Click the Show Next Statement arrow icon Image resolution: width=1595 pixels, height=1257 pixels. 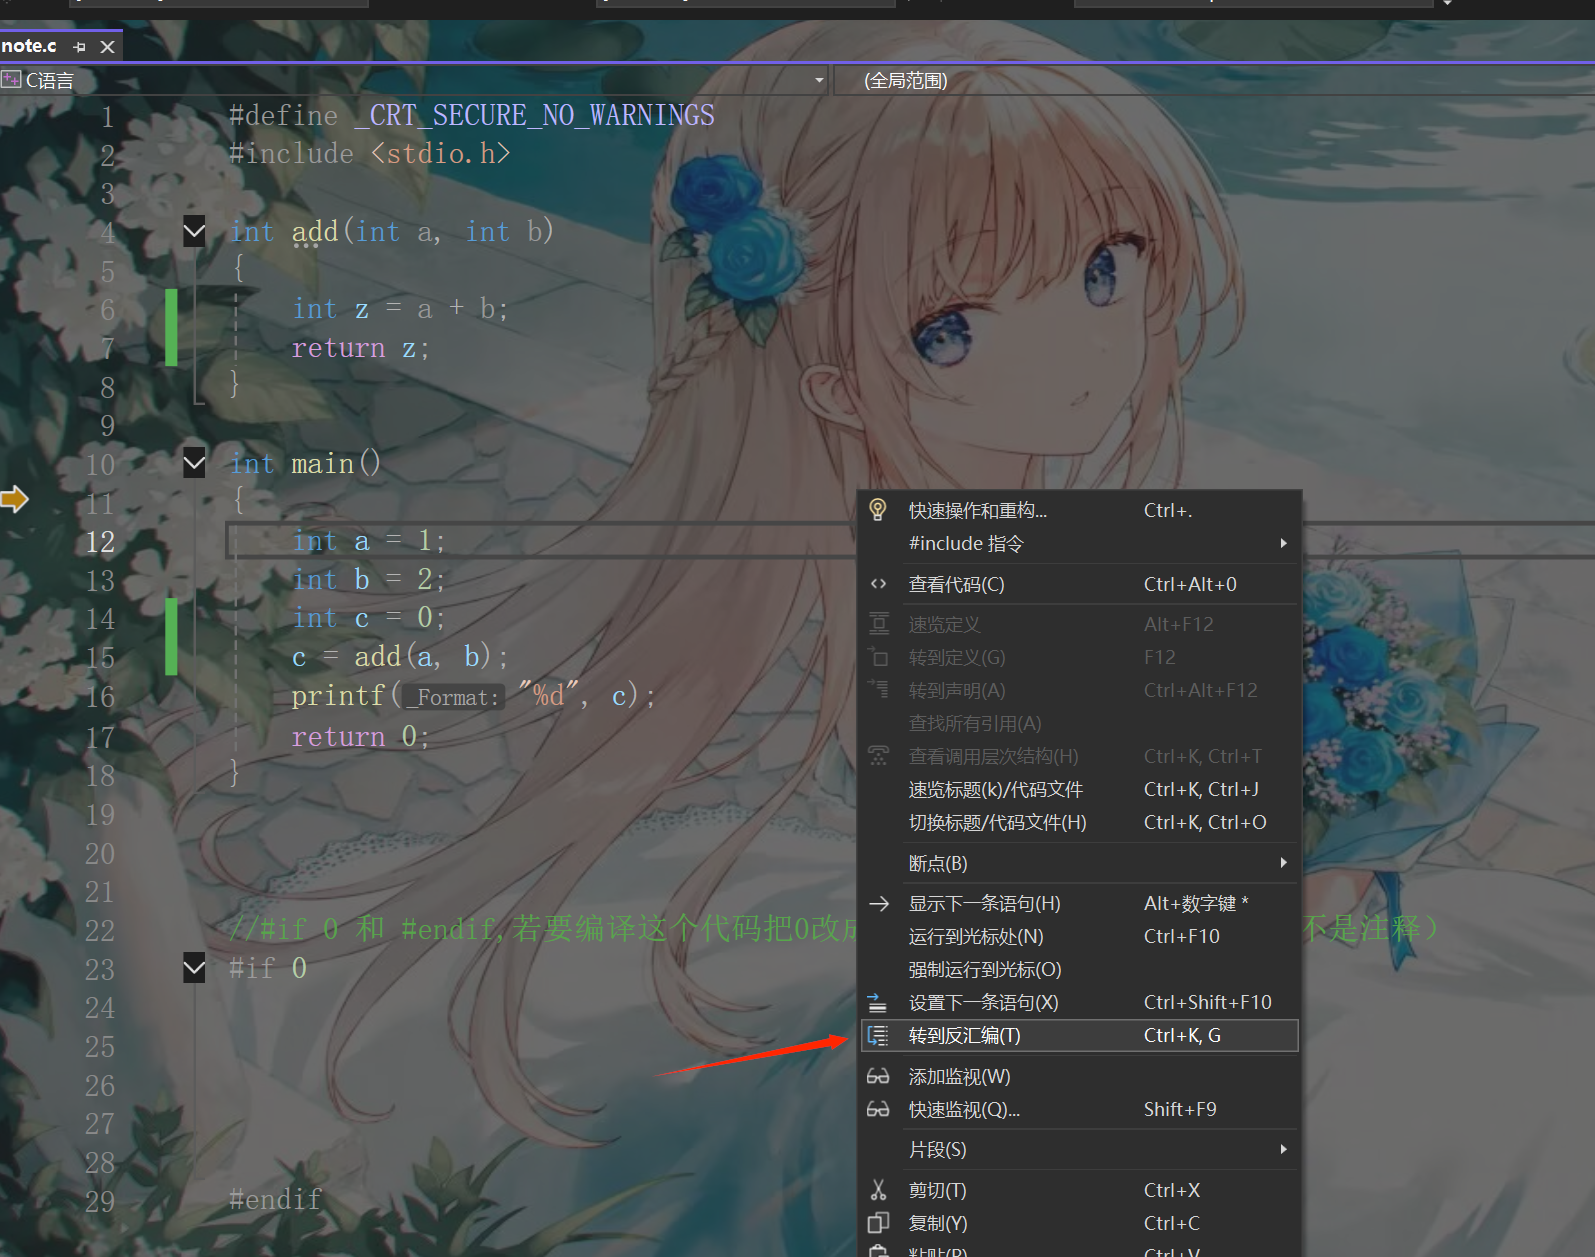(x=879, y=903)
